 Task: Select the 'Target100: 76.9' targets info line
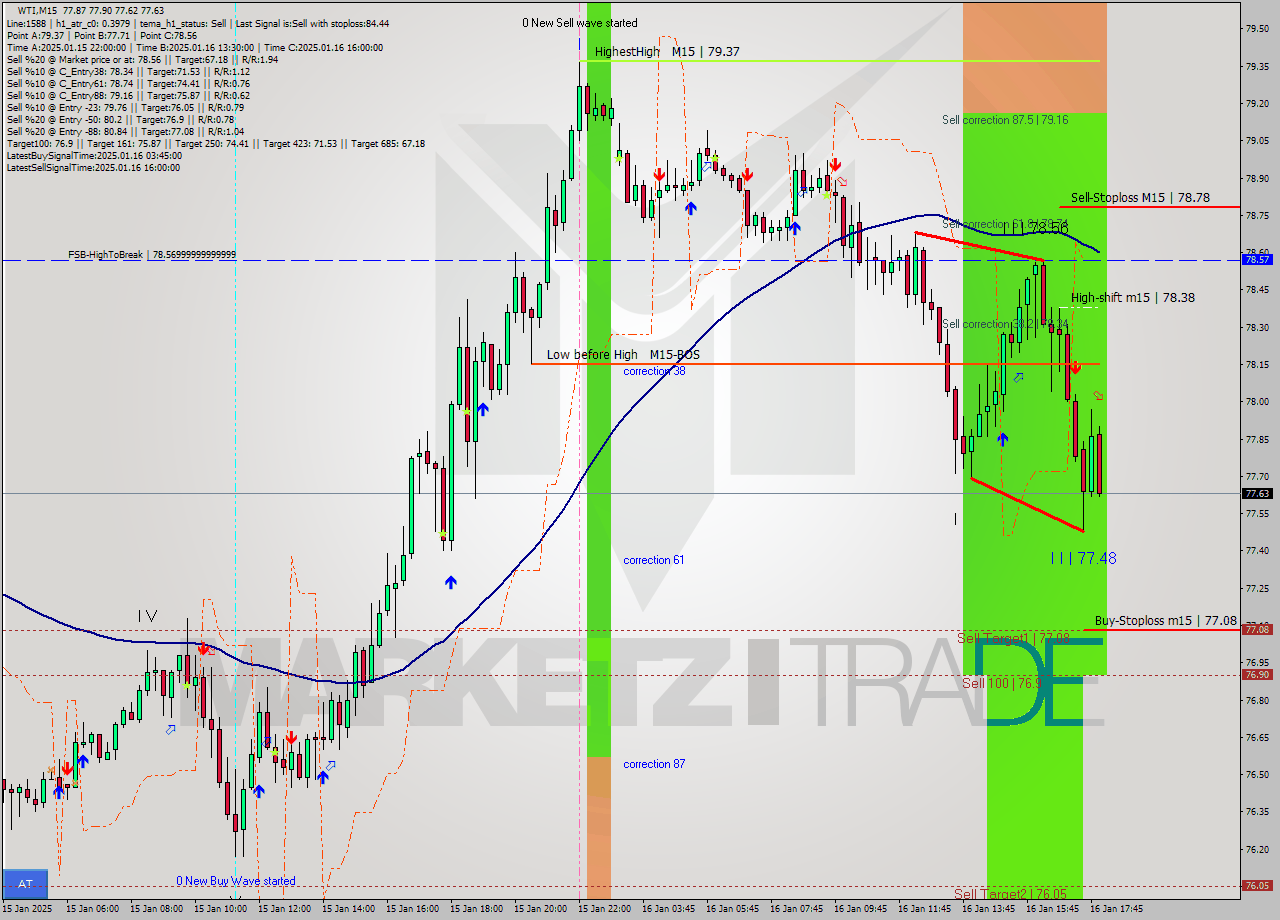215,144
